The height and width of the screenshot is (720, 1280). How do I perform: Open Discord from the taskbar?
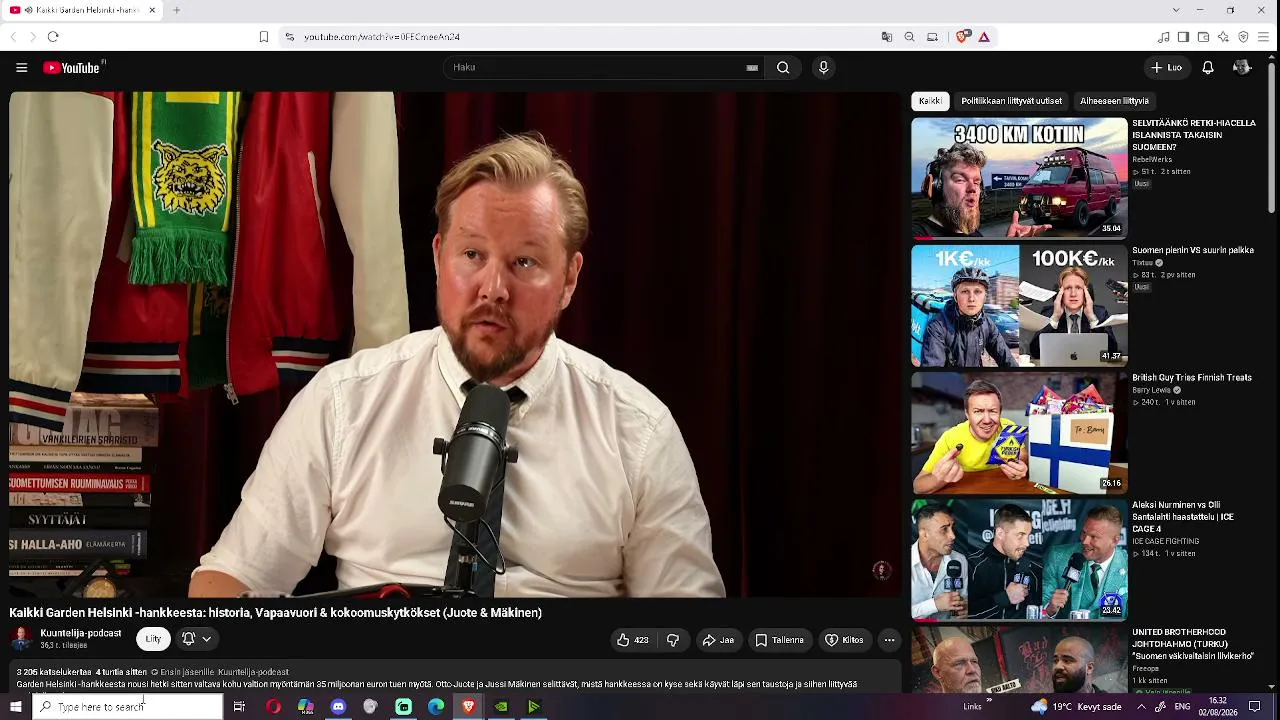click(338, 707)
